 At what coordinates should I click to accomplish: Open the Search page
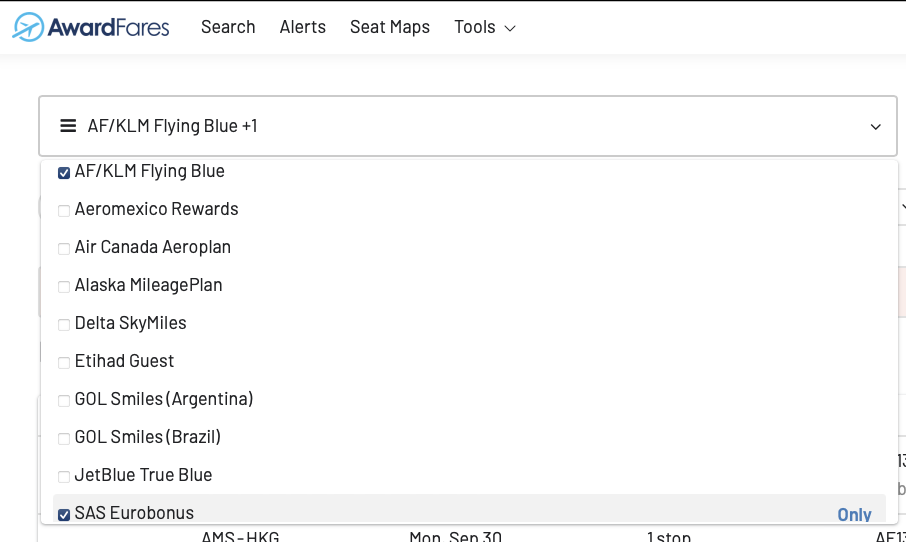tap(228, 27)
